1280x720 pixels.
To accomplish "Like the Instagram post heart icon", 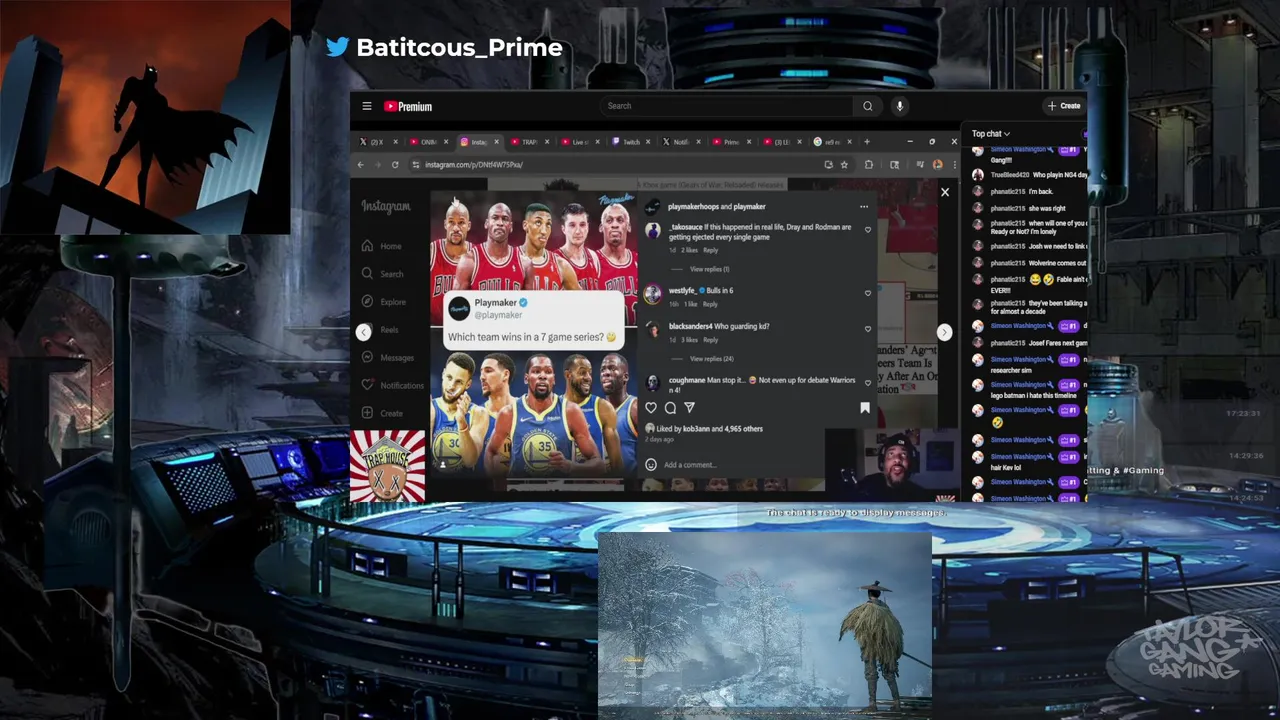I will click(651, 408).
